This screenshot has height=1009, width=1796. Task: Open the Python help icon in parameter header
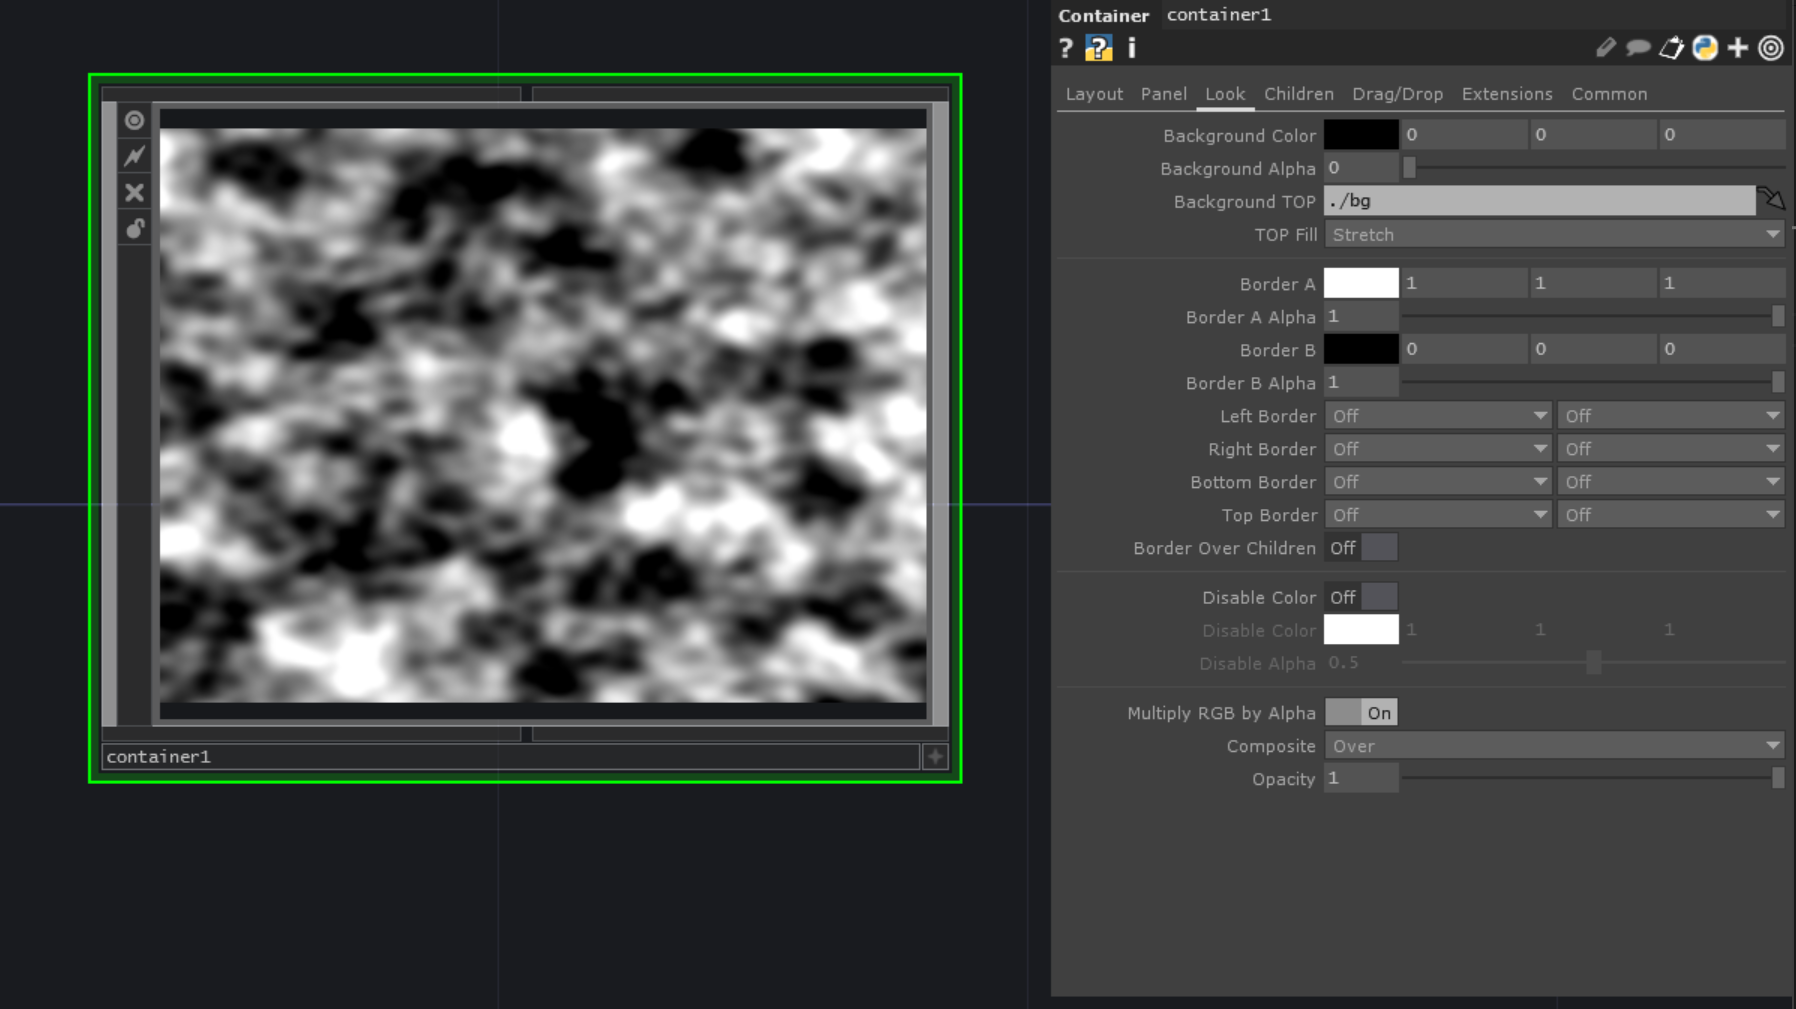coord(1099,48)
